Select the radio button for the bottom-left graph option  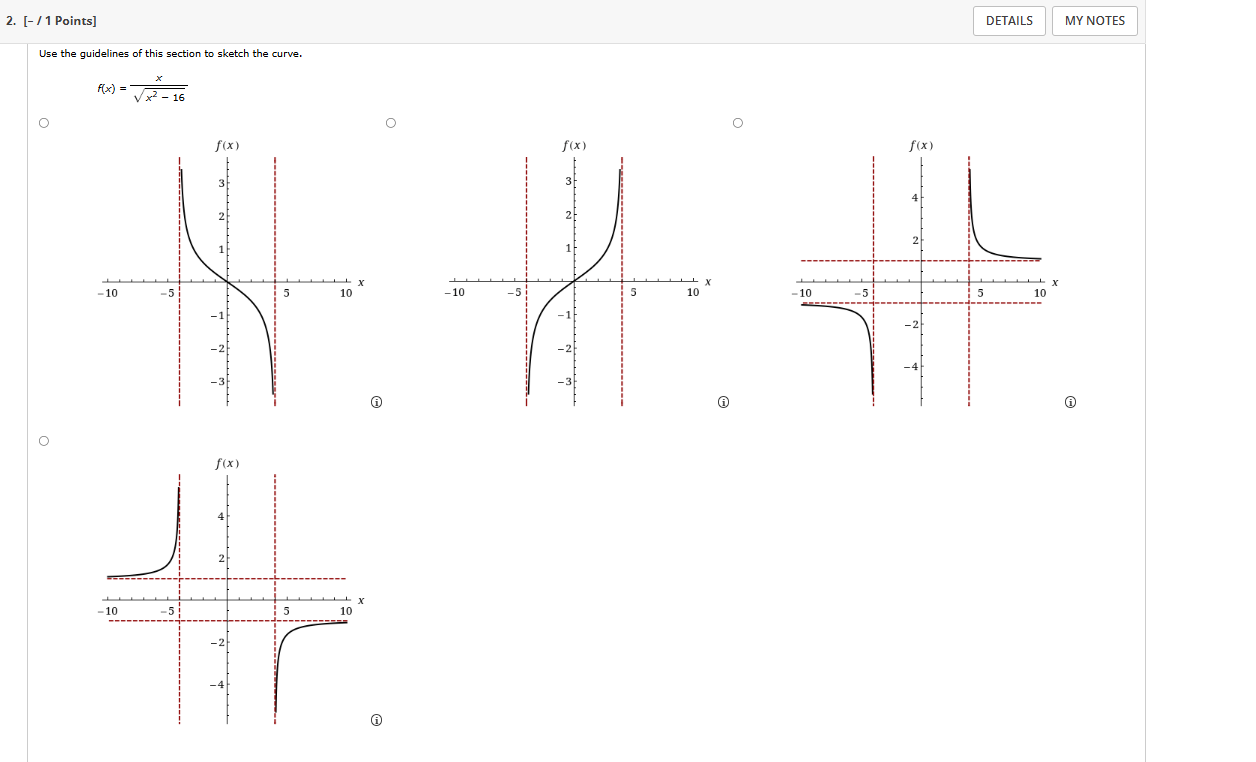[x=44, y=439]
